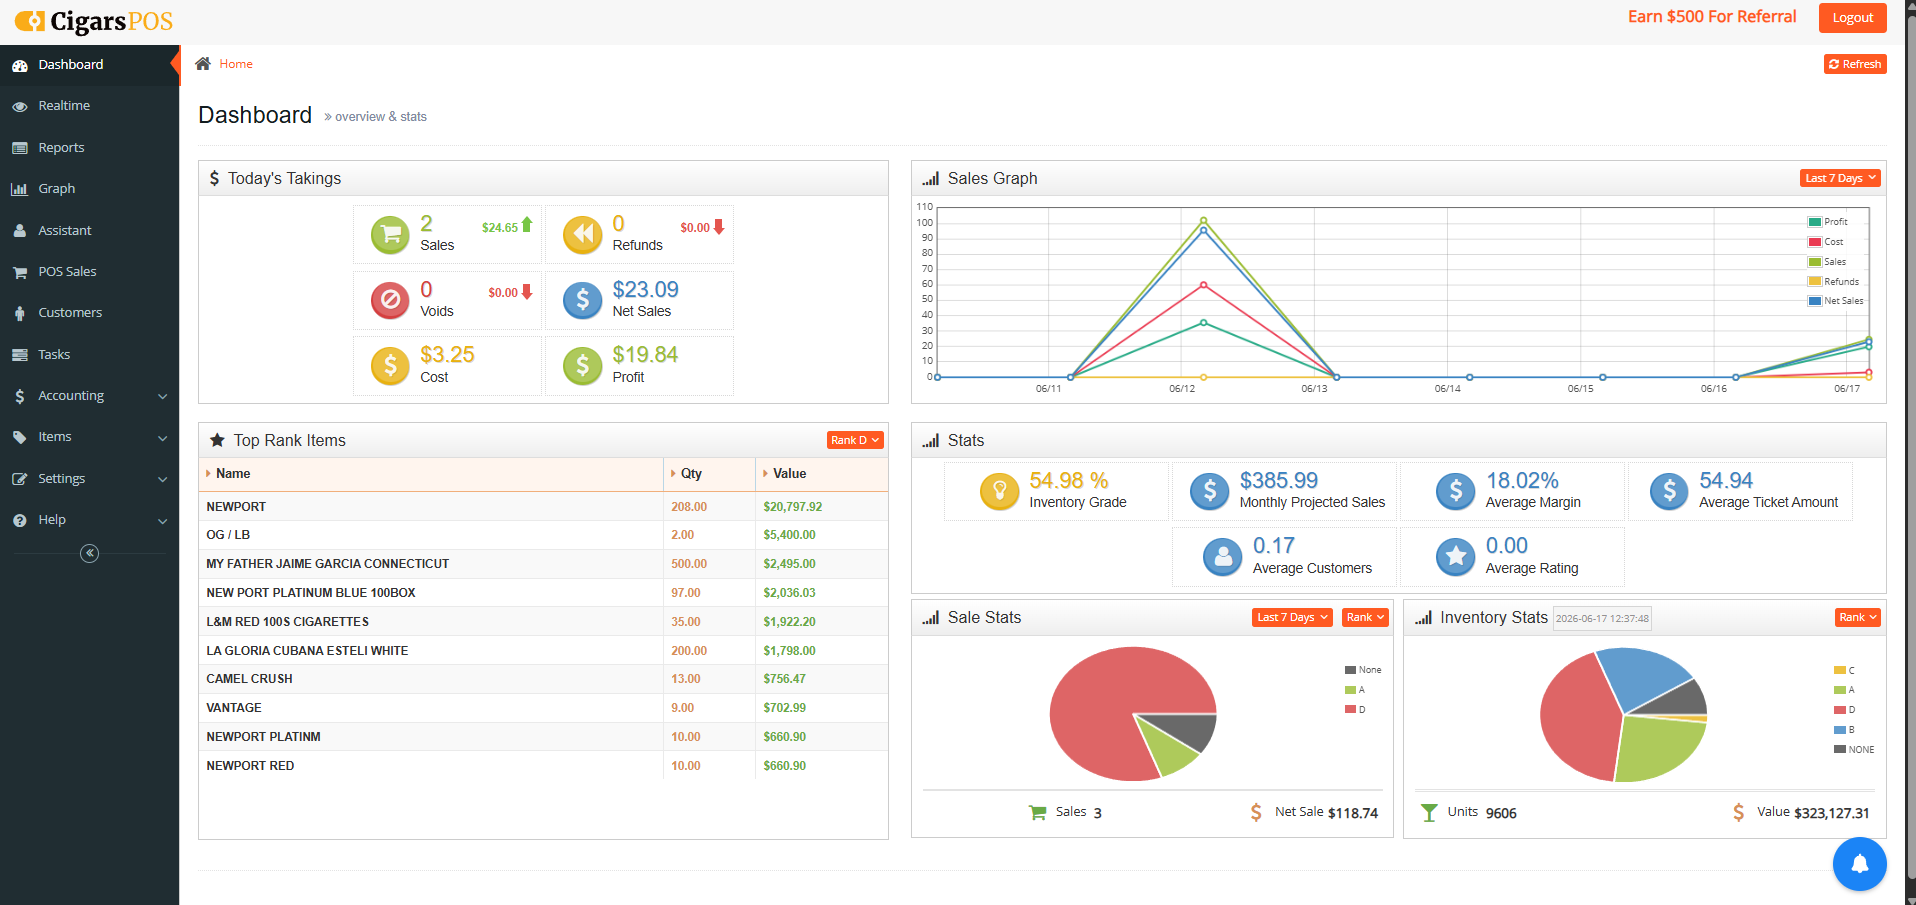Sort table by Value column header
The width and height of the screenshot is (1916, 905).
click(821, 474)
